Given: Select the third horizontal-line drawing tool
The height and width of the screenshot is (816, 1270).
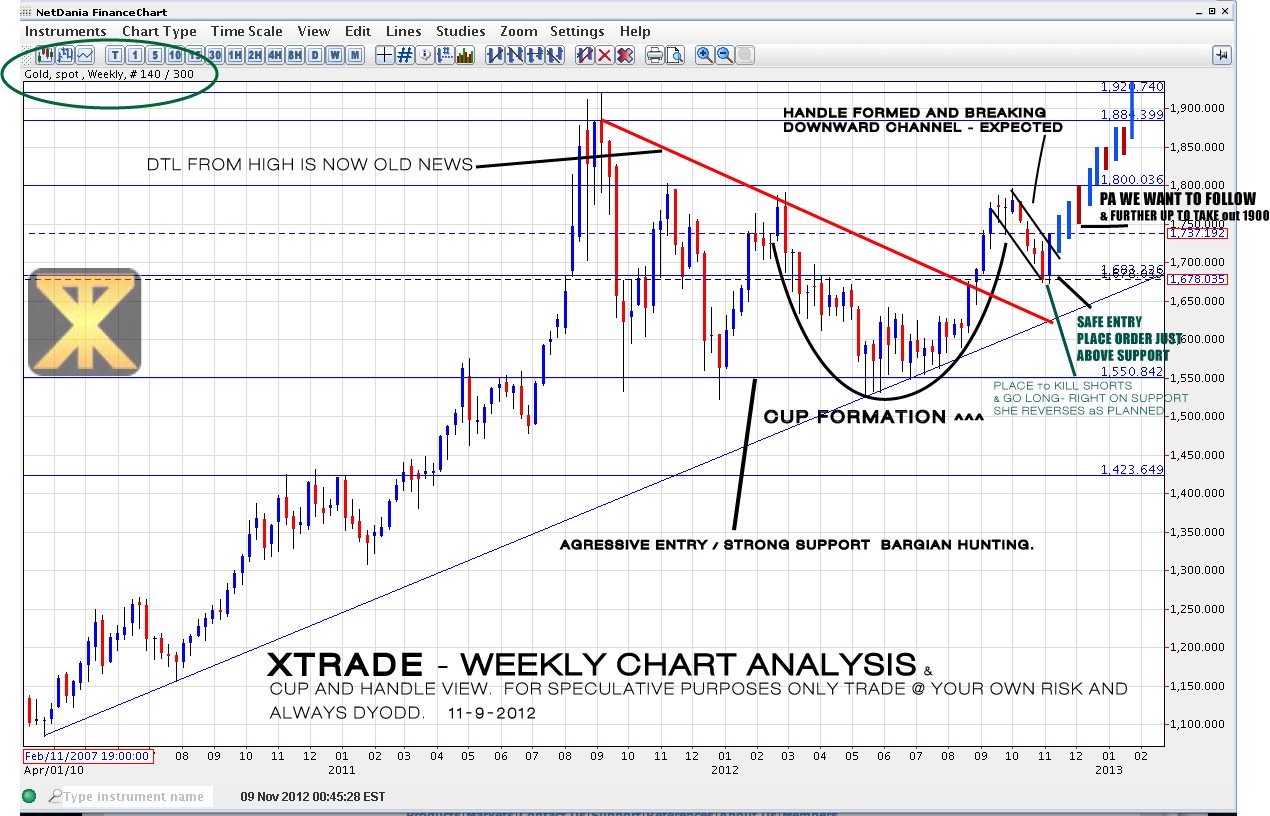Looking at the screenshot, I should 534,55.
